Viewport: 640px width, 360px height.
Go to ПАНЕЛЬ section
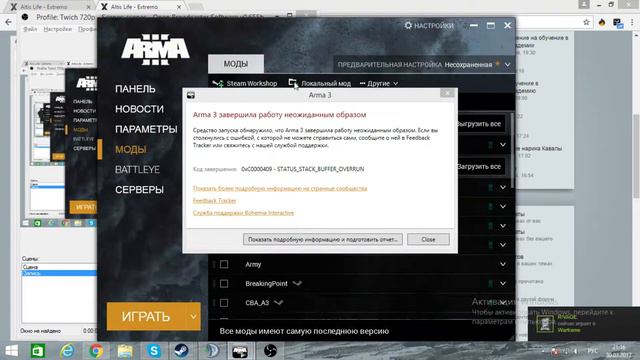pyautogui.click(x=135, y=89)
